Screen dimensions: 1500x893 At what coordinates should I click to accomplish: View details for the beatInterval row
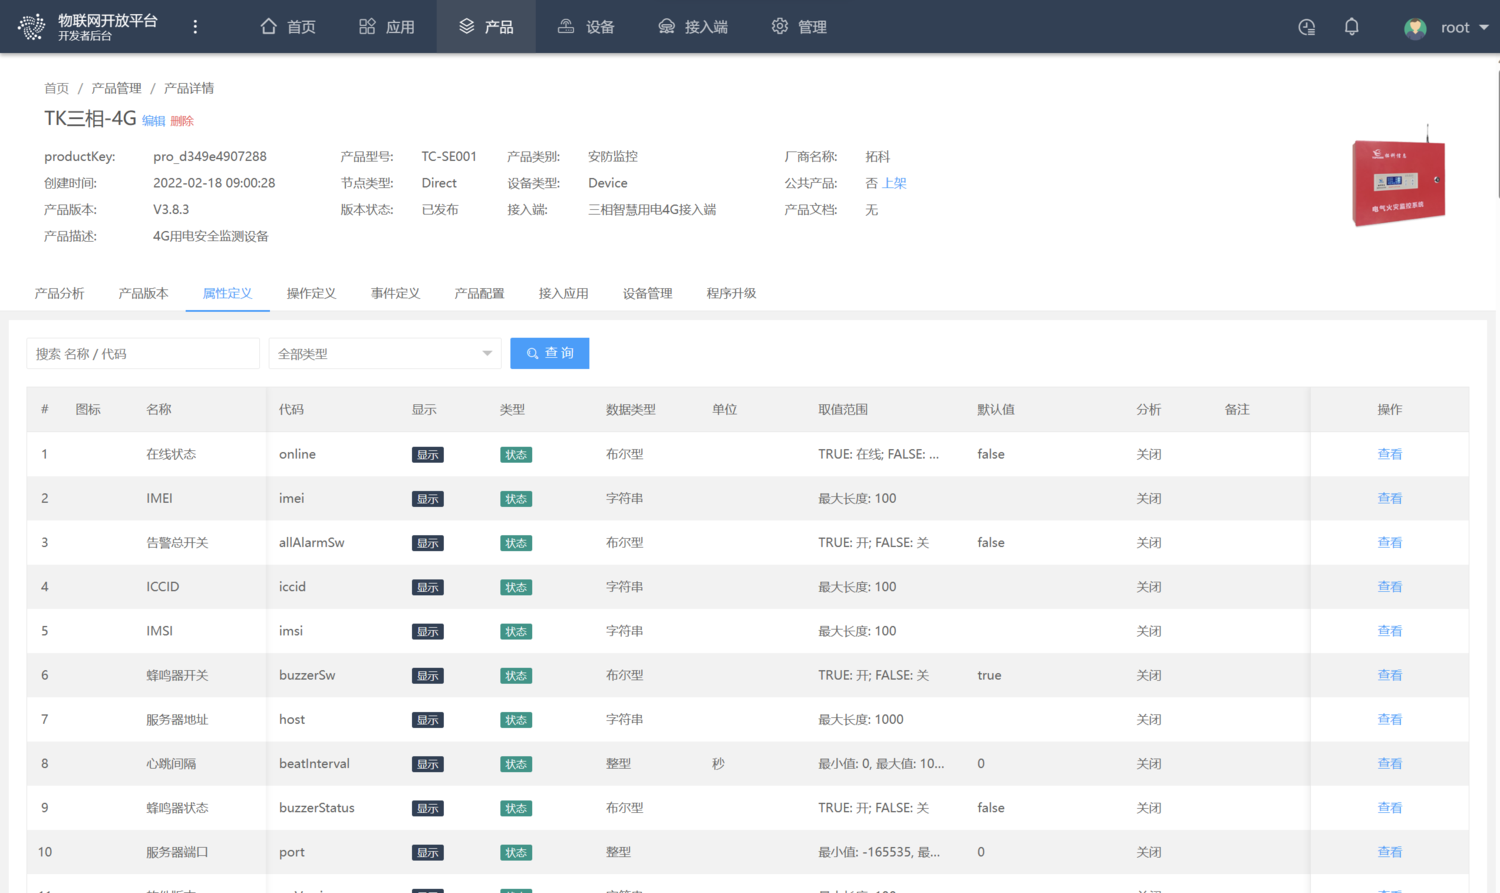1389,763
